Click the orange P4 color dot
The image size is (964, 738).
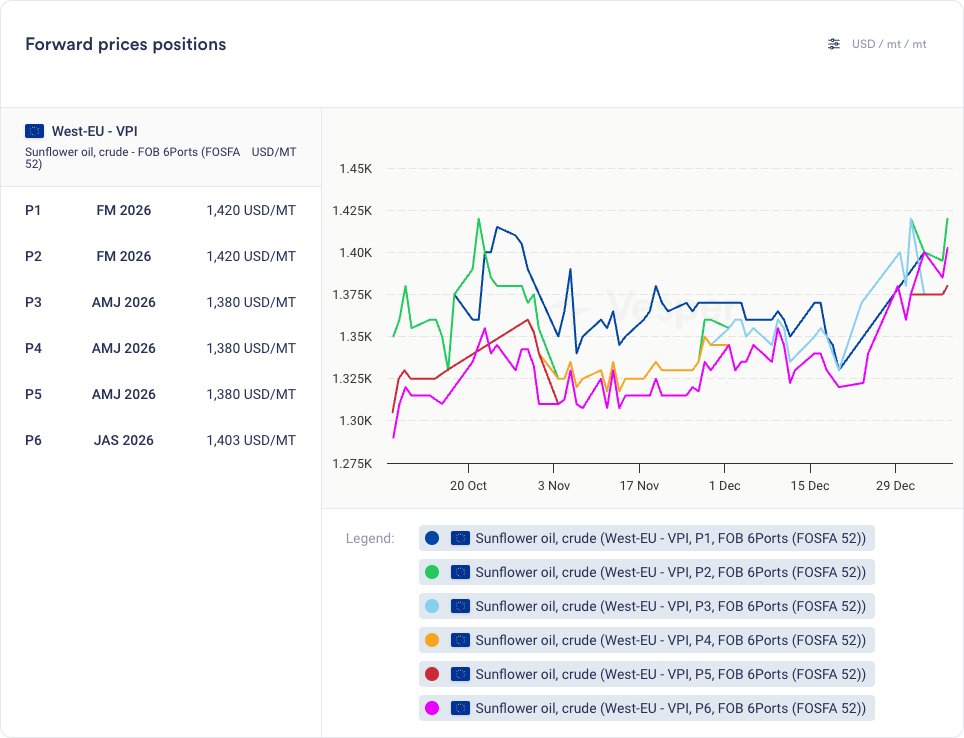point(432,640)
